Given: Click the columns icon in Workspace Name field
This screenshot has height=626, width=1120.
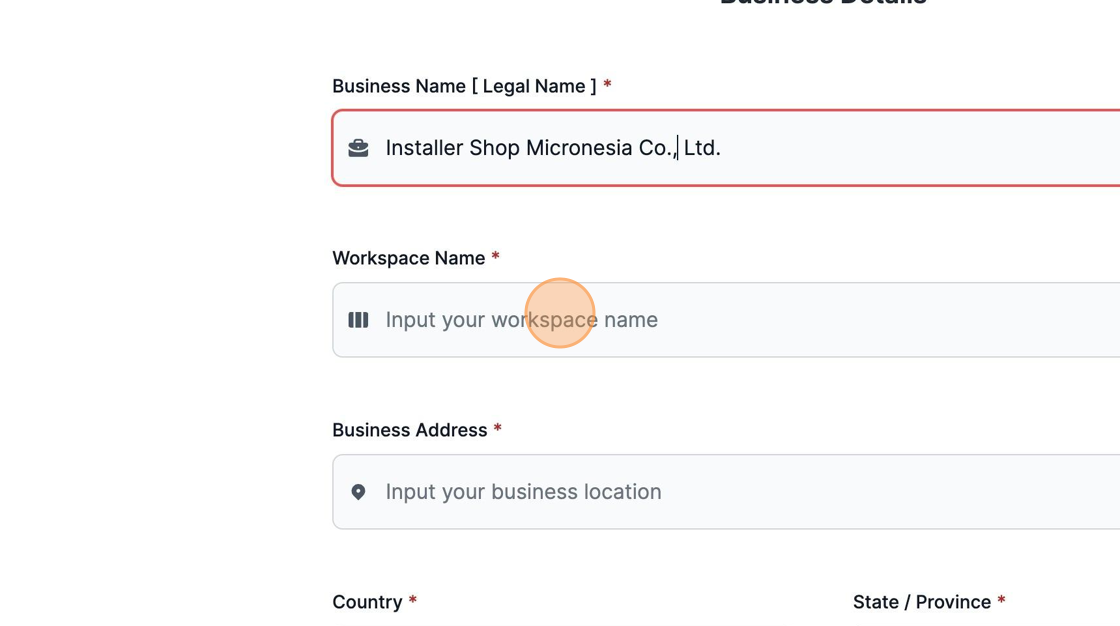Looking at the screenshot, I should coord(359,319).
